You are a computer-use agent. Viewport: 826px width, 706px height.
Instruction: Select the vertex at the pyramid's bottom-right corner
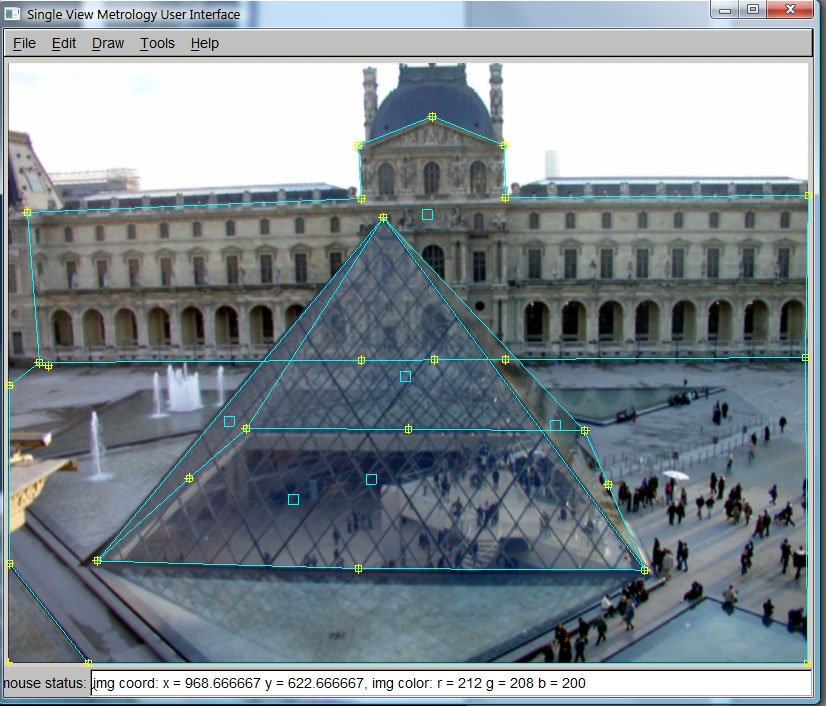[x=645, y=570]
